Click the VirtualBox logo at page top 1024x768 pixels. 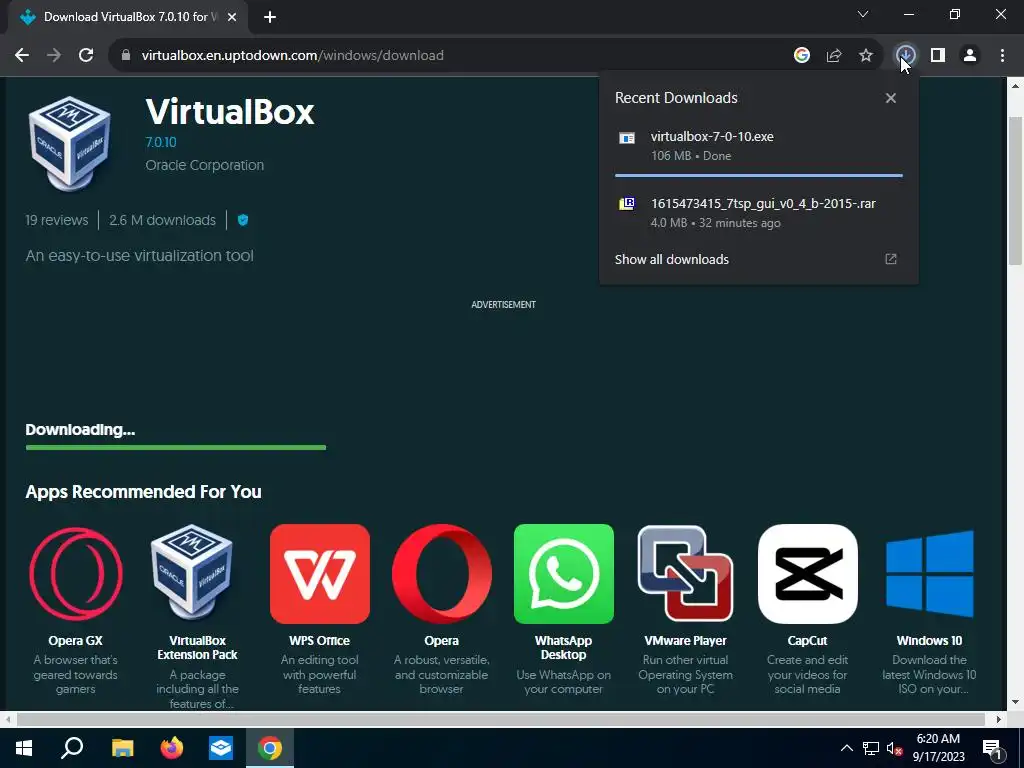click(70, 144)
